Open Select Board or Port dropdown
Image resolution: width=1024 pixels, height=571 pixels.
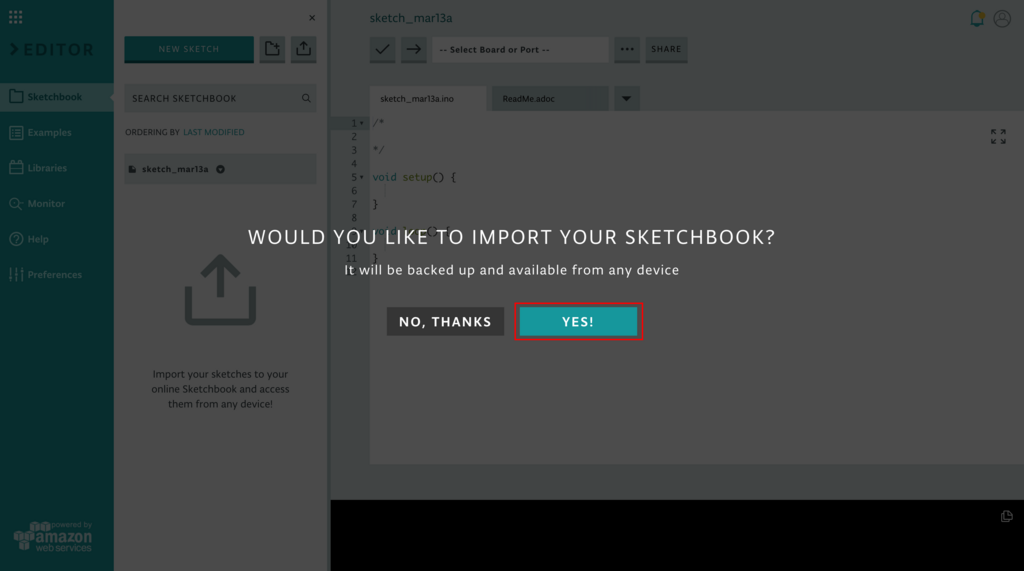coord(520,50)
